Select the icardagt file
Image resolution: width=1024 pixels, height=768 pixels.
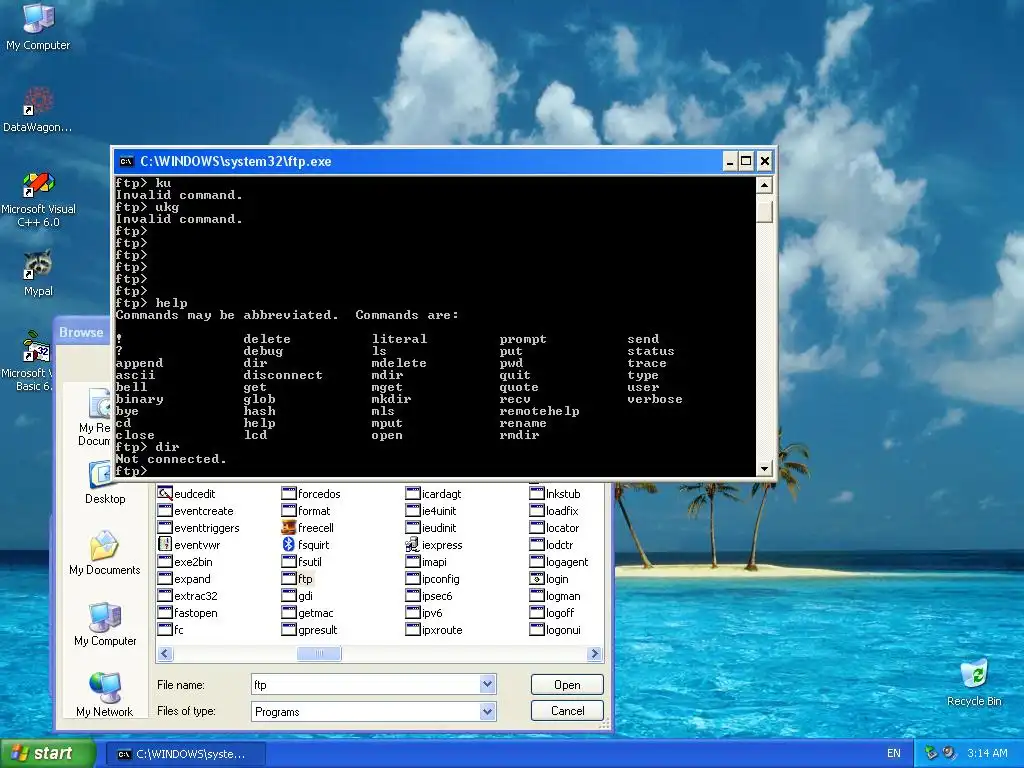(434, 494)
